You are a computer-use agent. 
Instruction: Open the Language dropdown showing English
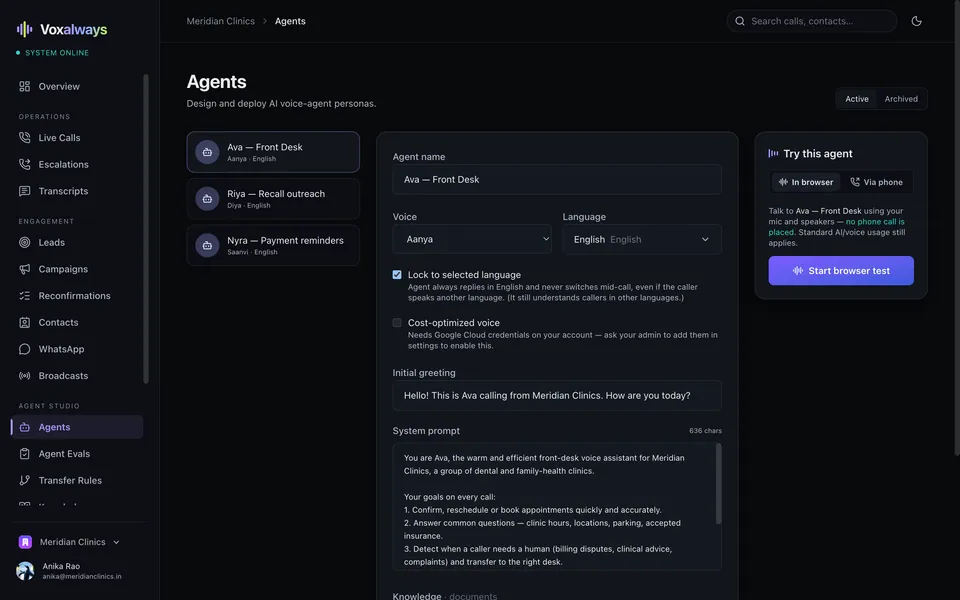[x=642, y=239]
